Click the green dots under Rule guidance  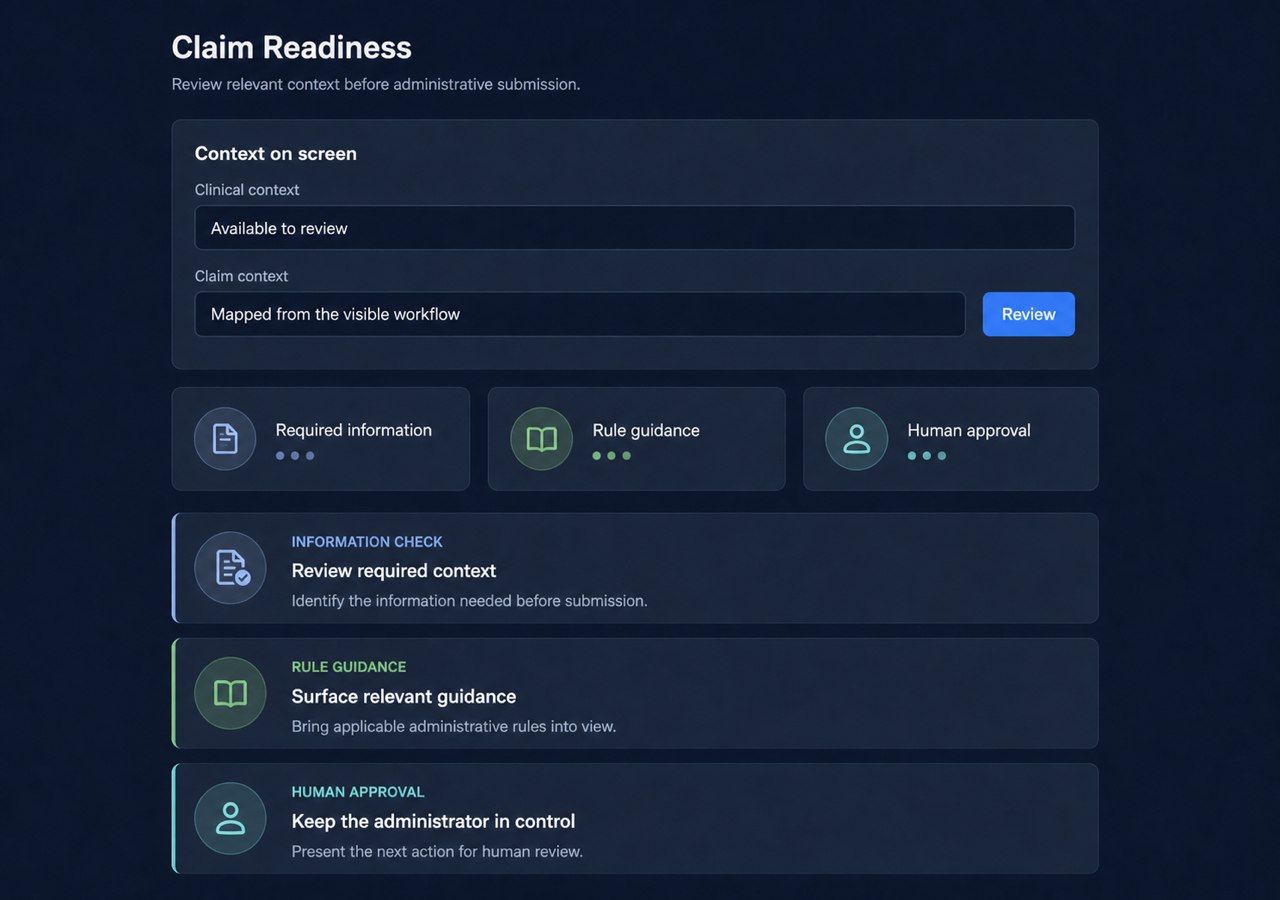611,456
